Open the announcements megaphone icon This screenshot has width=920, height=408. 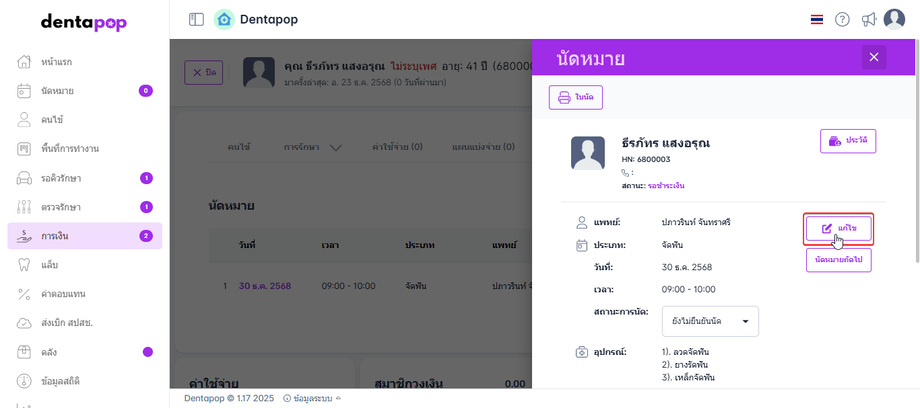pyautogui.click(x=868, y=19)
